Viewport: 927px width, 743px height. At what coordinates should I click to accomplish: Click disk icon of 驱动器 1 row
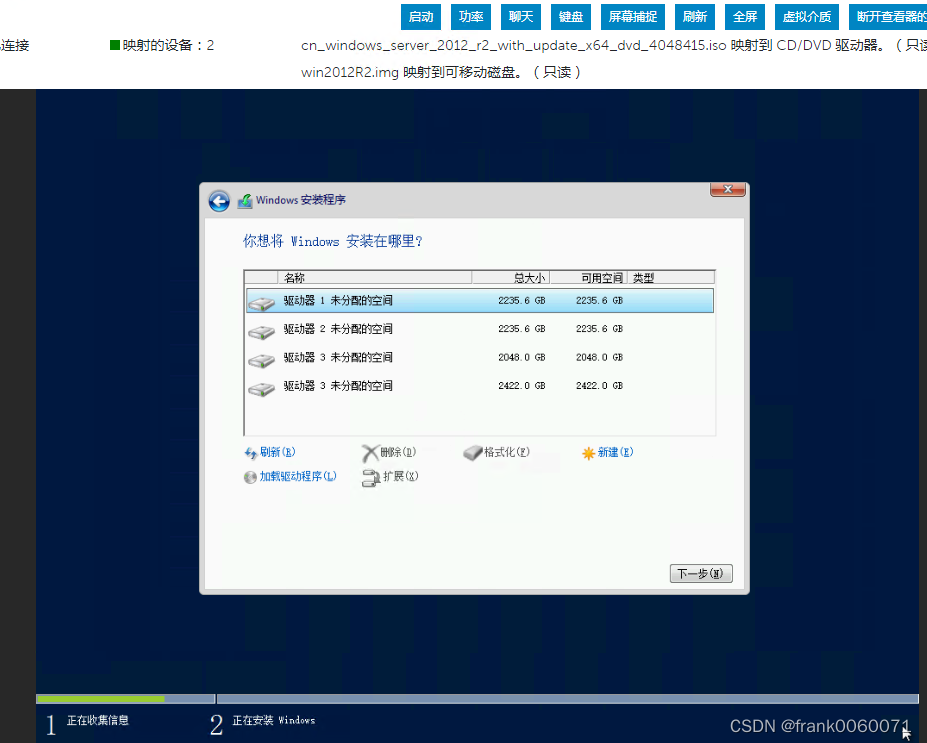[x=261, y=303]
